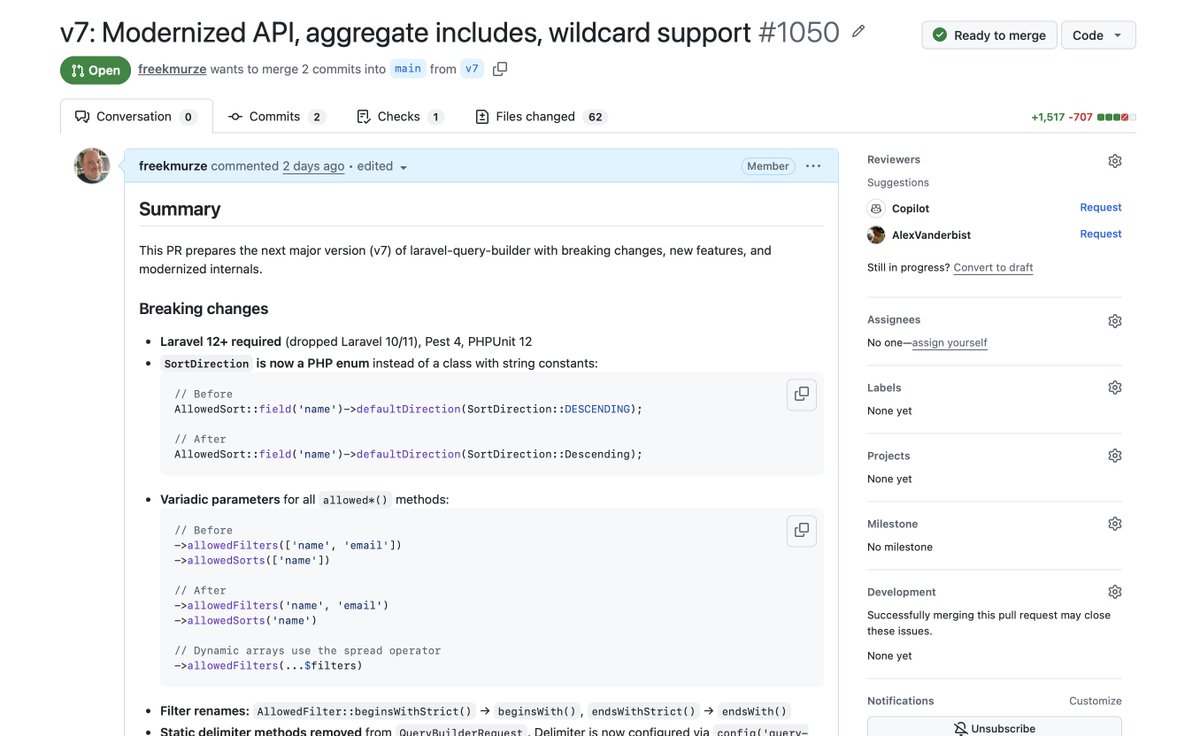Click the No milestone text
The image size is (1200, 736).
(900, 547)
